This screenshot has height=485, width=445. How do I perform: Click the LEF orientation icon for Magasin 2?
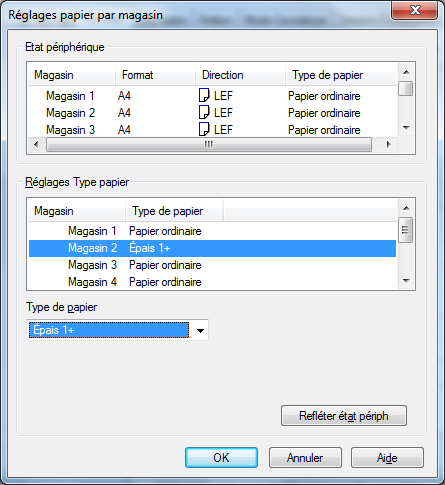tap(204, 112)
